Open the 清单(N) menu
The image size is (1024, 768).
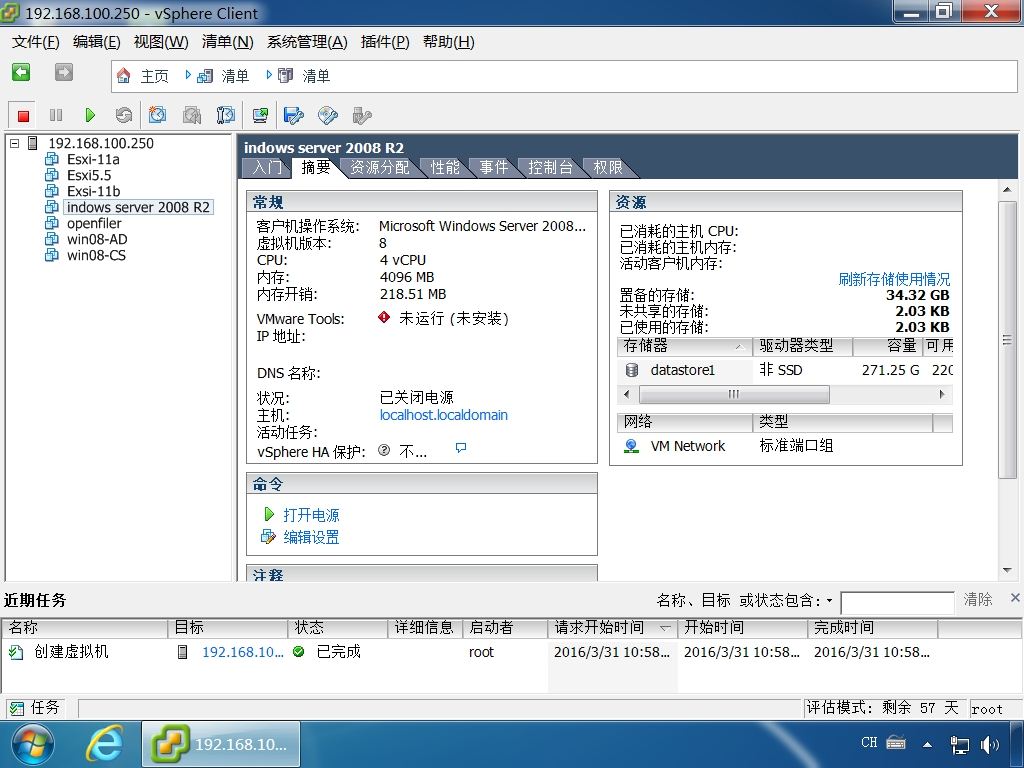[227, 42]
